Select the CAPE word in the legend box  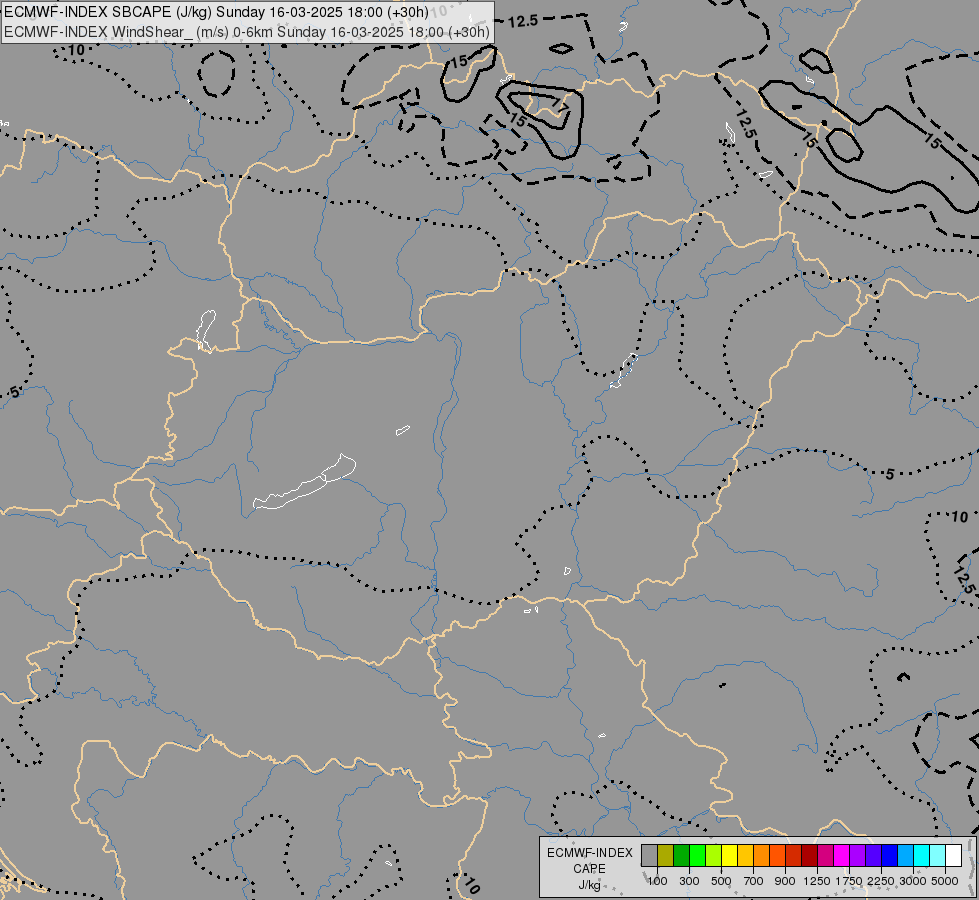pyautogui.click(x=589, y=869)
